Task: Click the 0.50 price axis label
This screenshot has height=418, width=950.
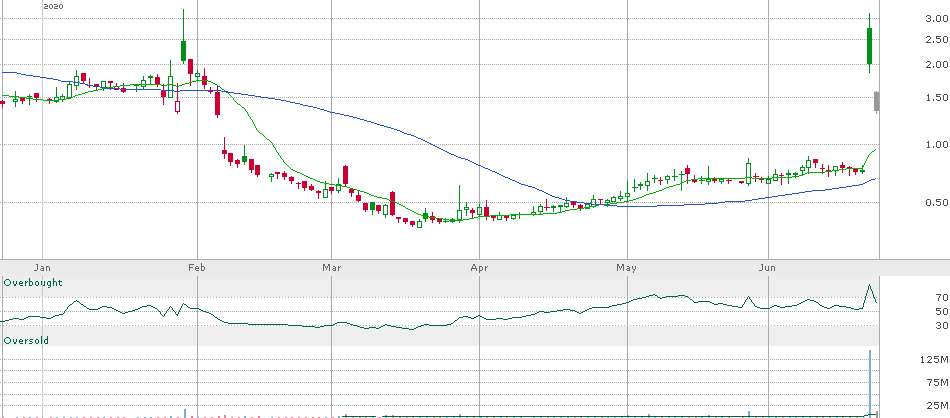Action: tap(937, 202)
